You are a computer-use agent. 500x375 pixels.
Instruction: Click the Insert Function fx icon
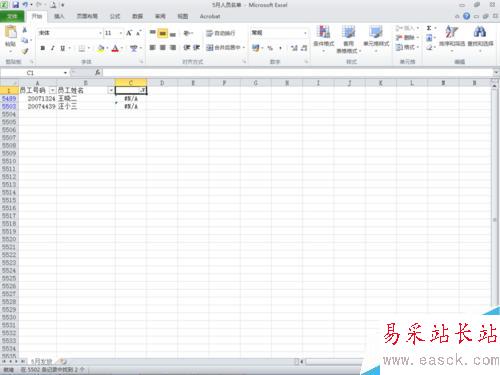97,72
